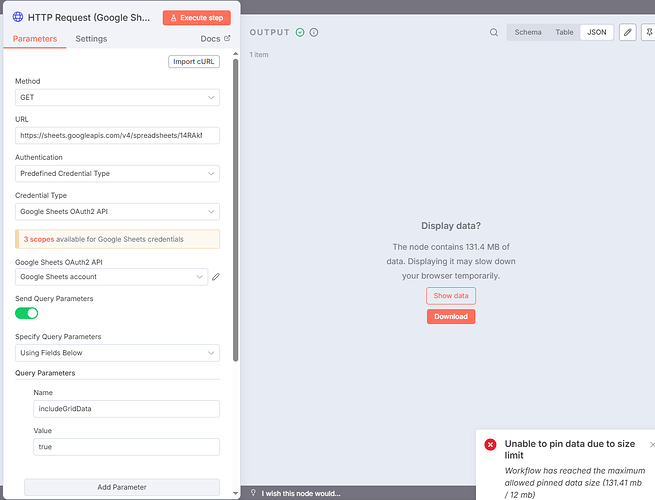Click the scrollbar up arrow
This screenshot has width=655, height=500.
(x=236, y=54)
